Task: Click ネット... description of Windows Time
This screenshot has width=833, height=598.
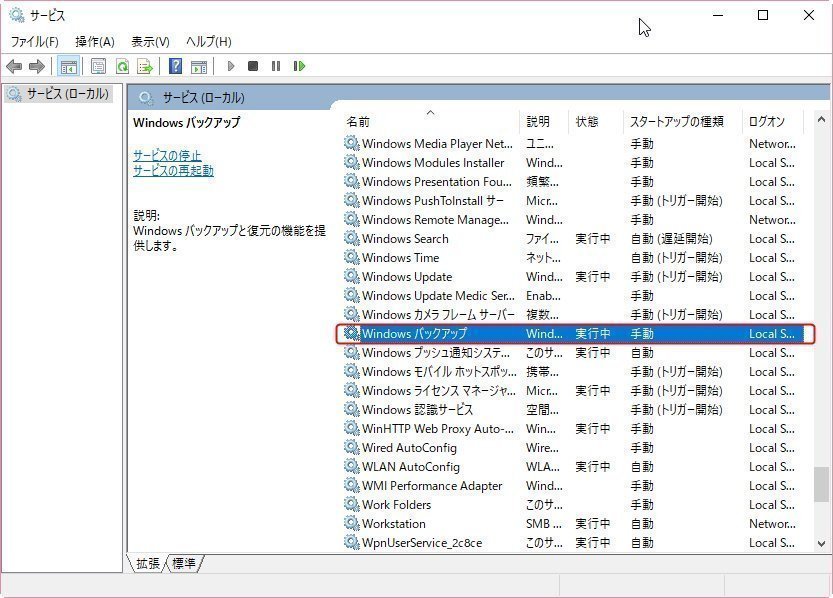Action: click(543, 258)
